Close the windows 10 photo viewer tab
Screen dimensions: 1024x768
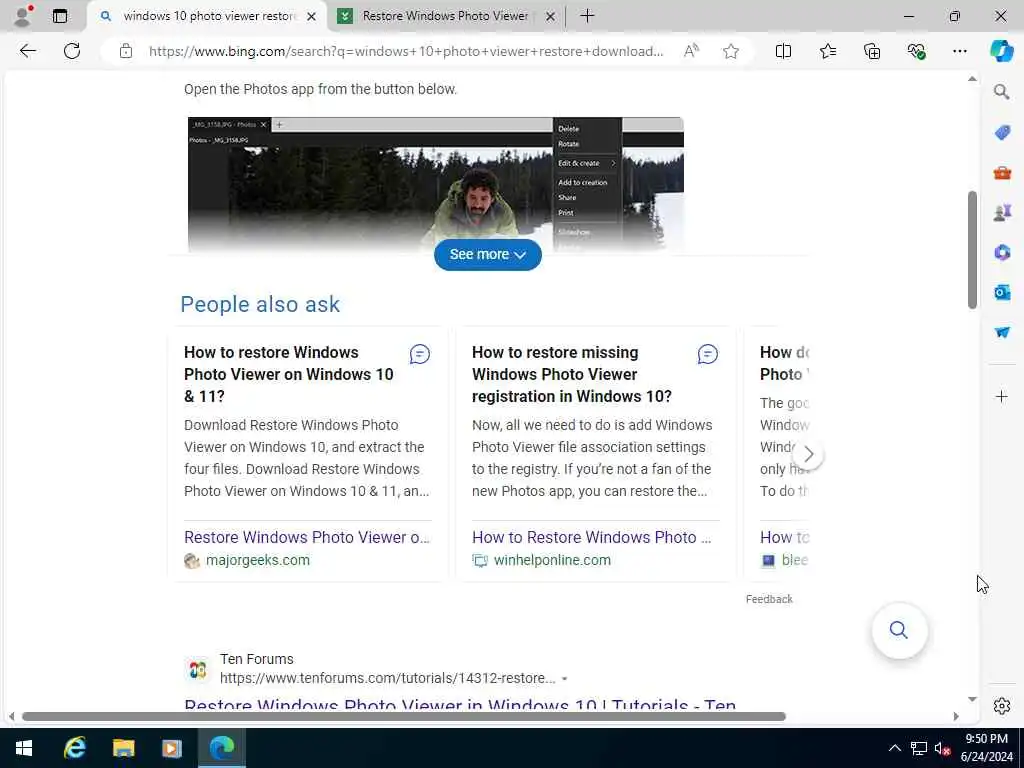click(x=312, y=16)
